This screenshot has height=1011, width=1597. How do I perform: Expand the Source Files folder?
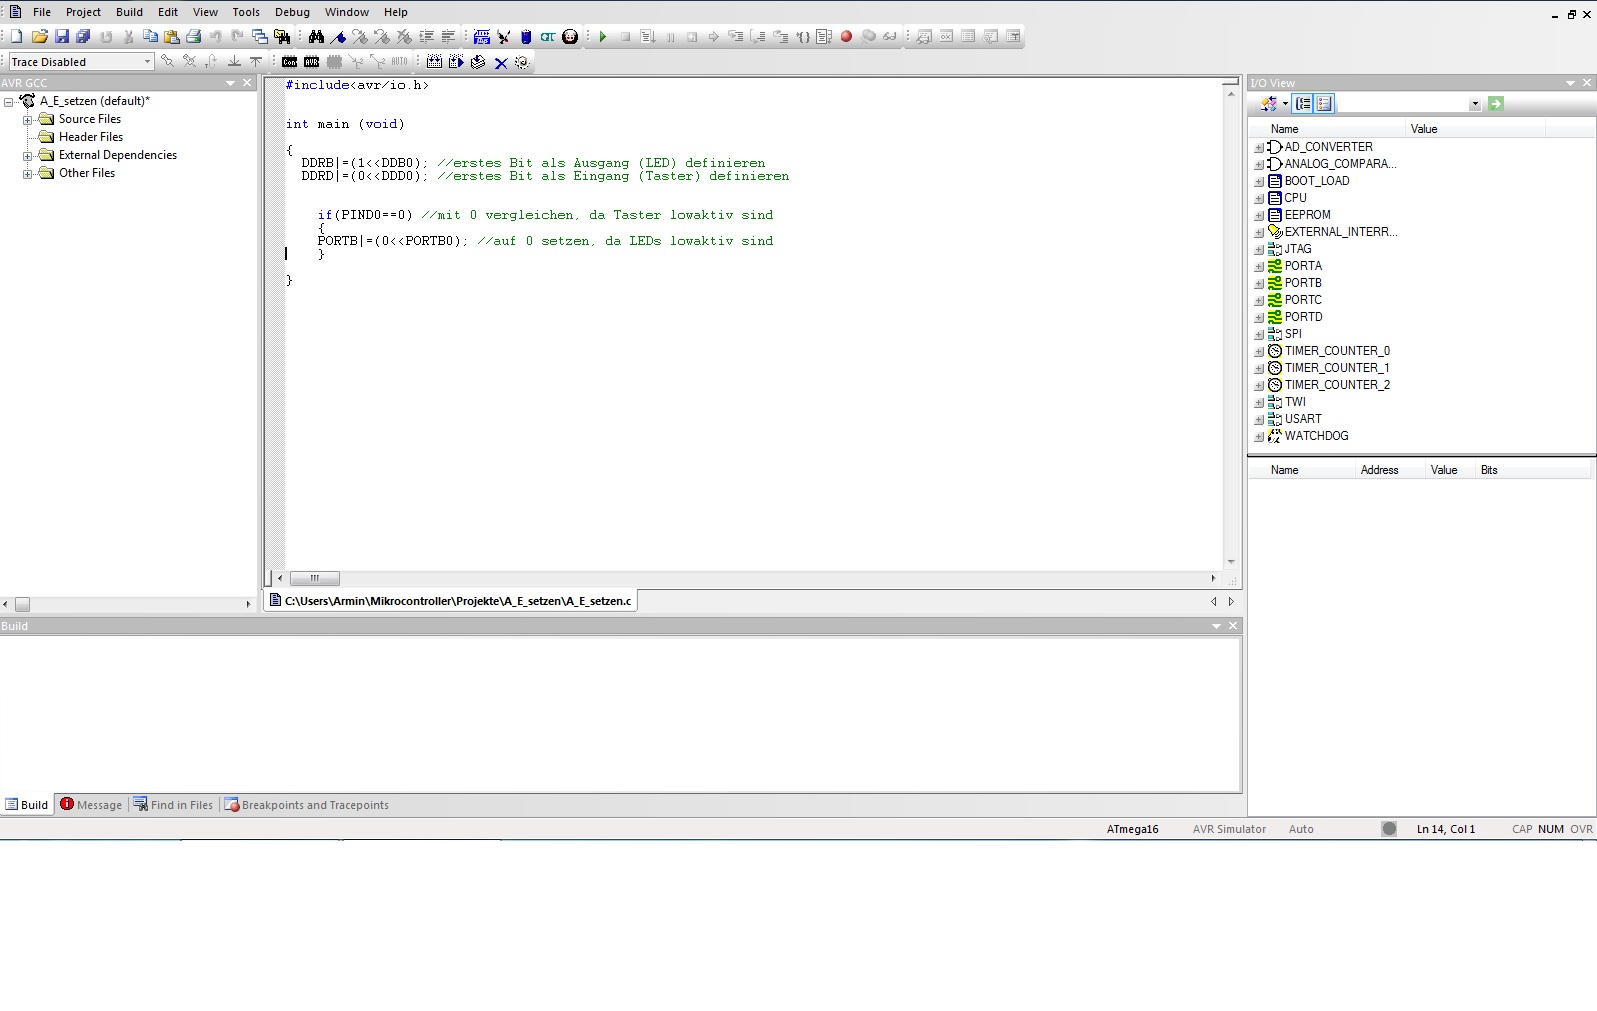28,120
